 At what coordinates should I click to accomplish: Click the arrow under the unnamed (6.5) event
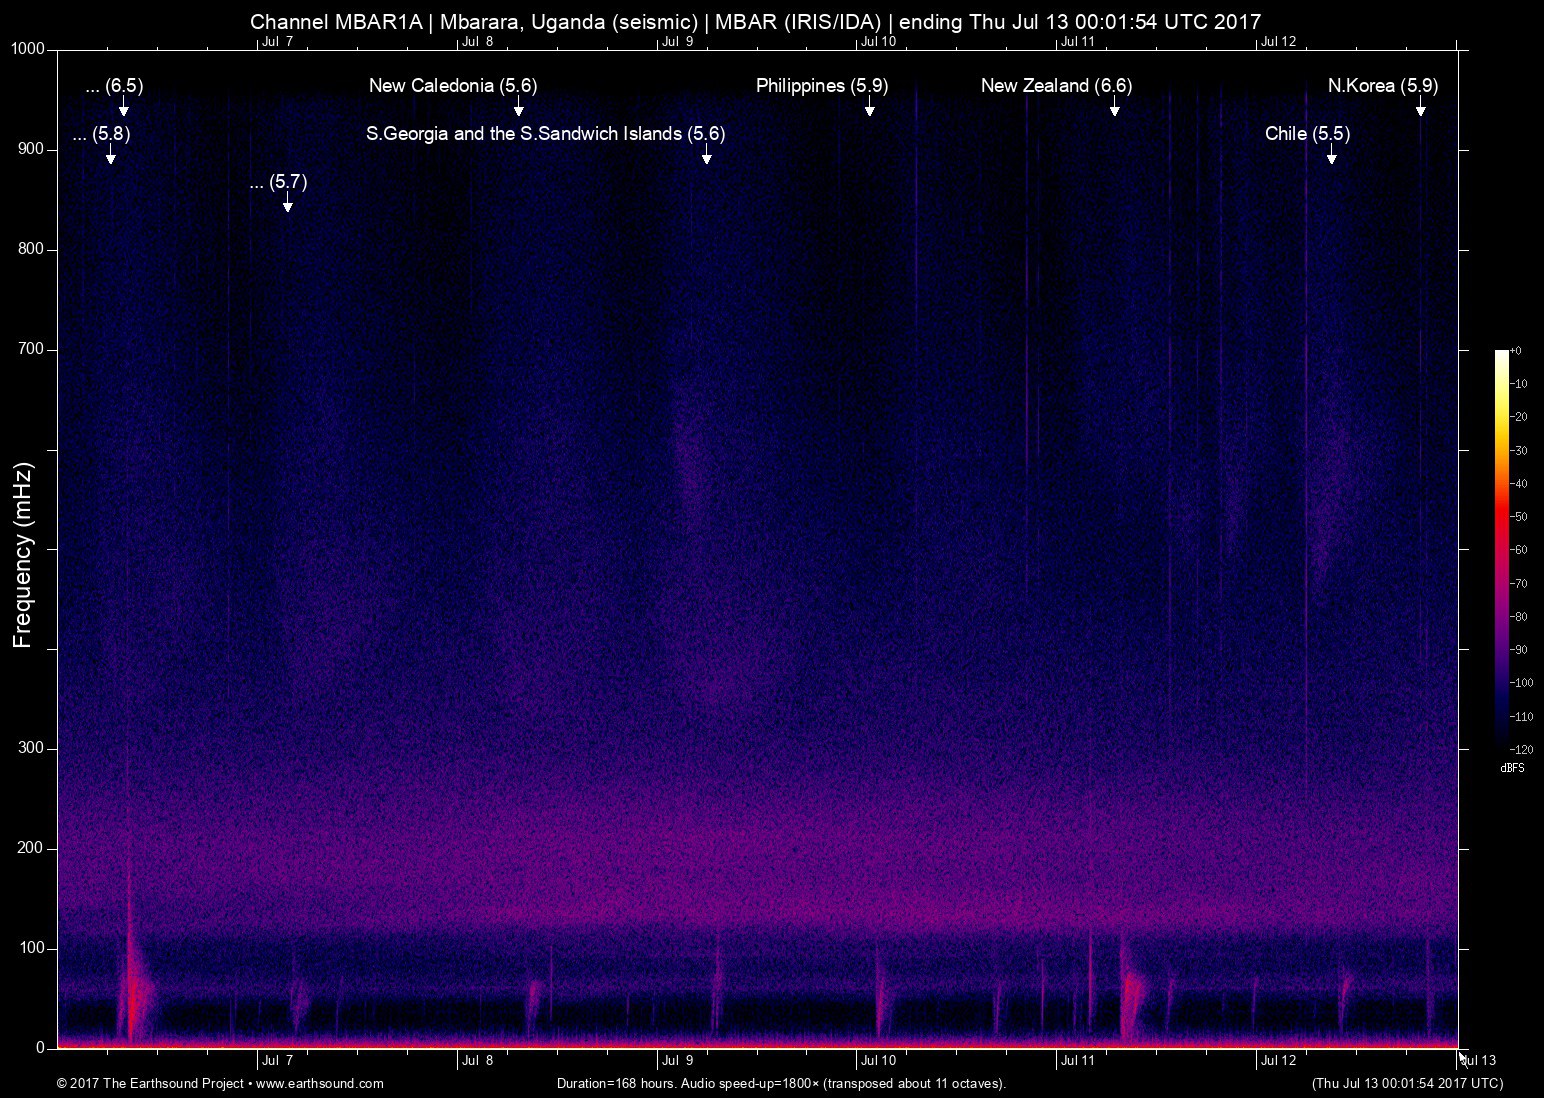click(123, 108)
